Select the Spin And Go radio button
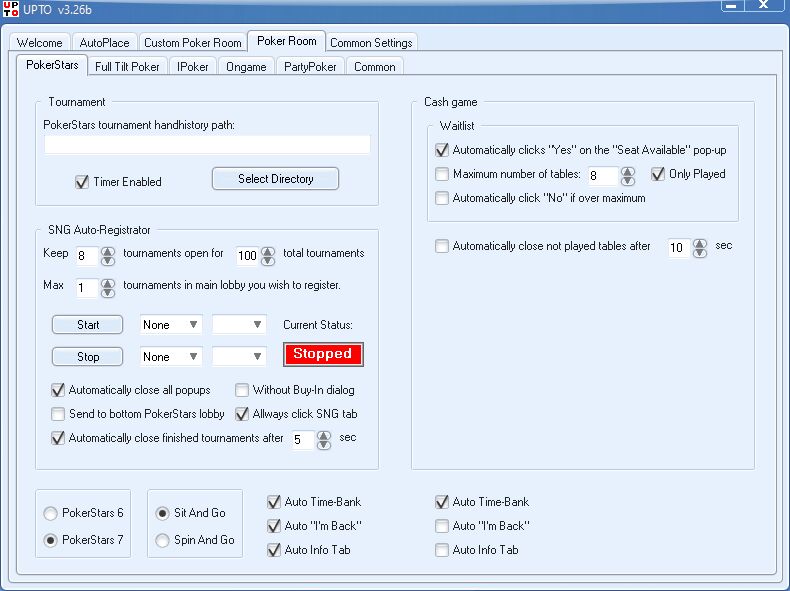The image size is (790, 591). coord(162,541)
